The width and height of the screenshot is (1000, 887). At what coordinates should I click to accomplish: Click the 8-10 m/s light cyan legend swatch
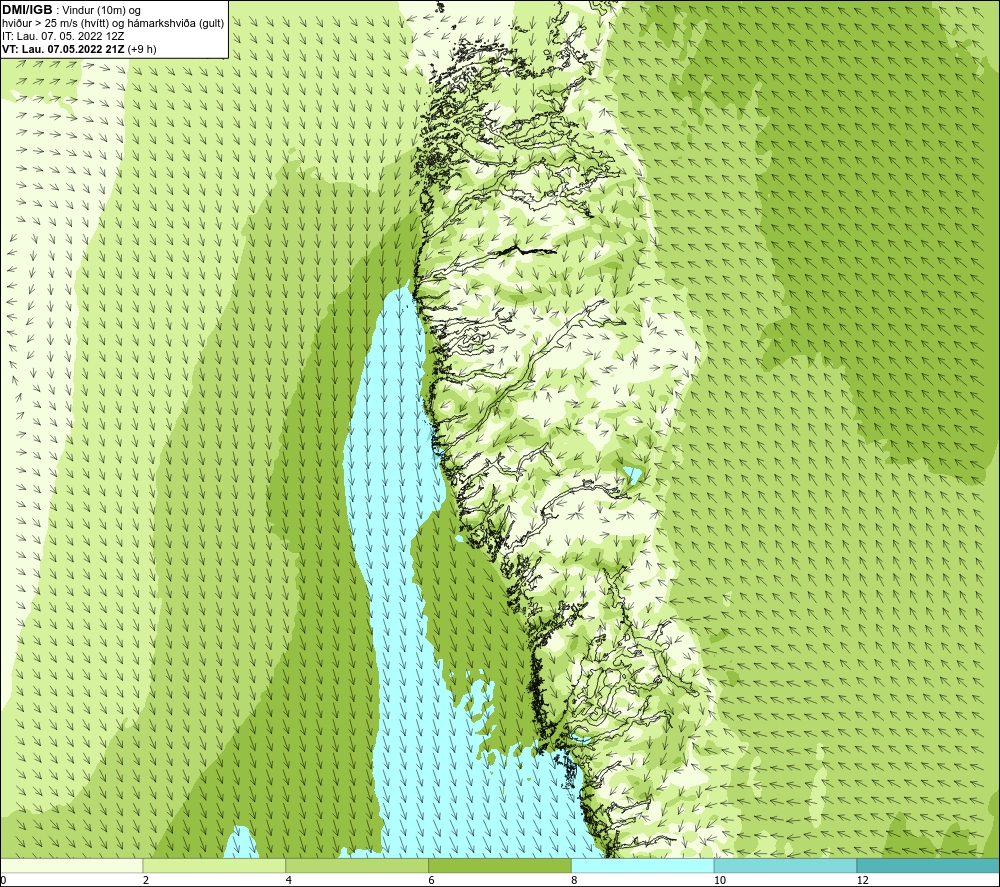pos(643,866)
